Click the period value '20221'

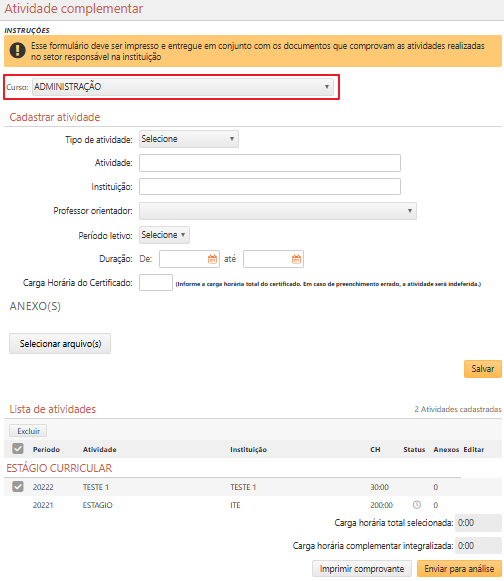click(43, 505)
